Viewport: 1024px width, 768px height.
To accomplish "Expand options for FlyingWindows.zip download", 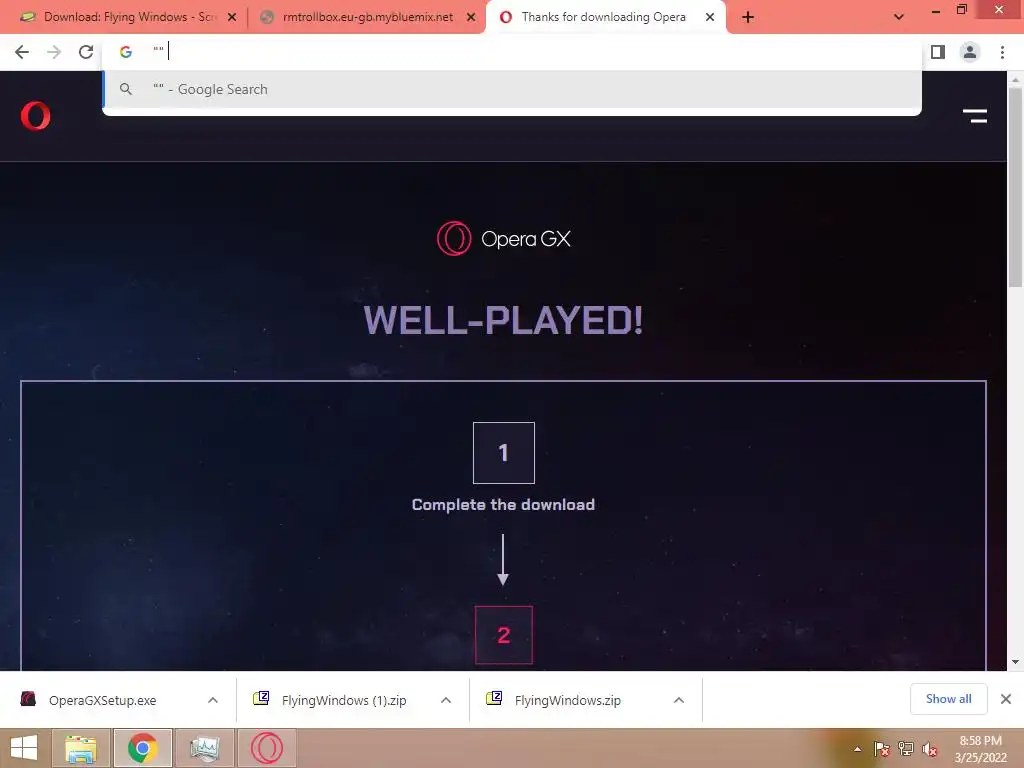I will click(679, 700).
